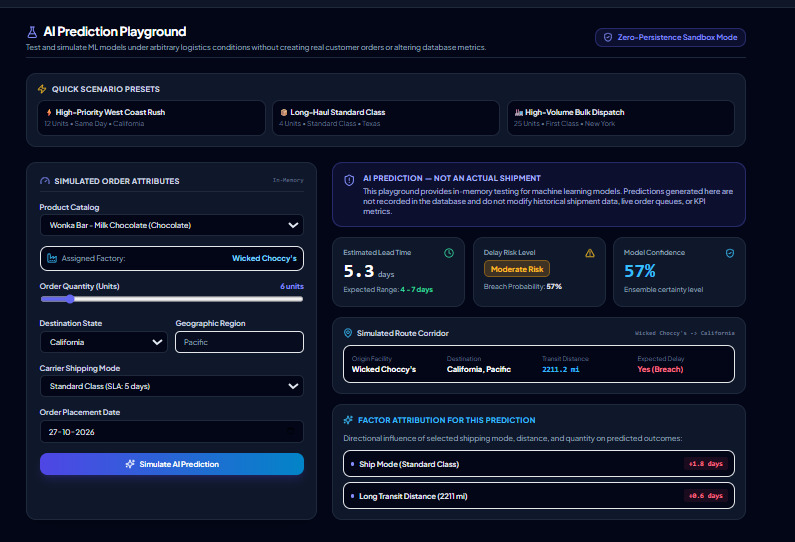
Task: Click the warning triangle on Delay Risk Level card
Action: pos(590,253)
